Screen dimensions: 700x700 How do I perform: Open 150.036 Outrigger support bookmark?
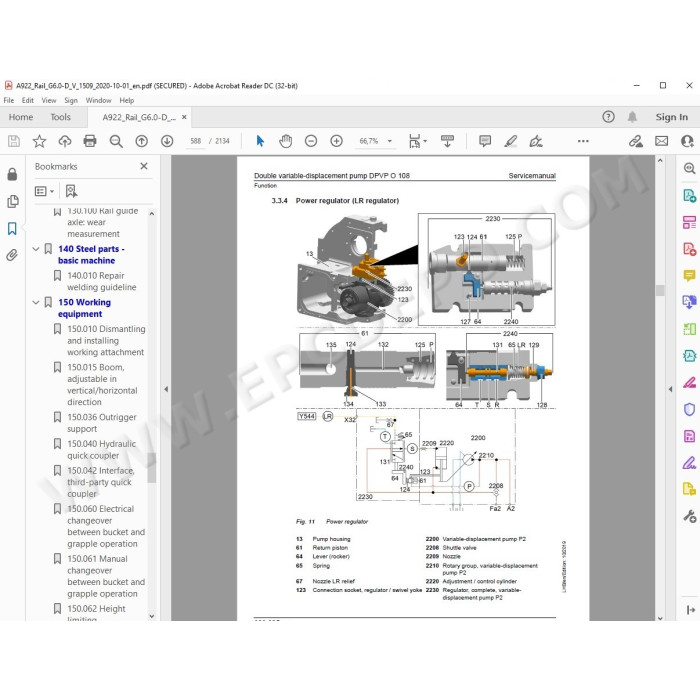tap(102, 423)
